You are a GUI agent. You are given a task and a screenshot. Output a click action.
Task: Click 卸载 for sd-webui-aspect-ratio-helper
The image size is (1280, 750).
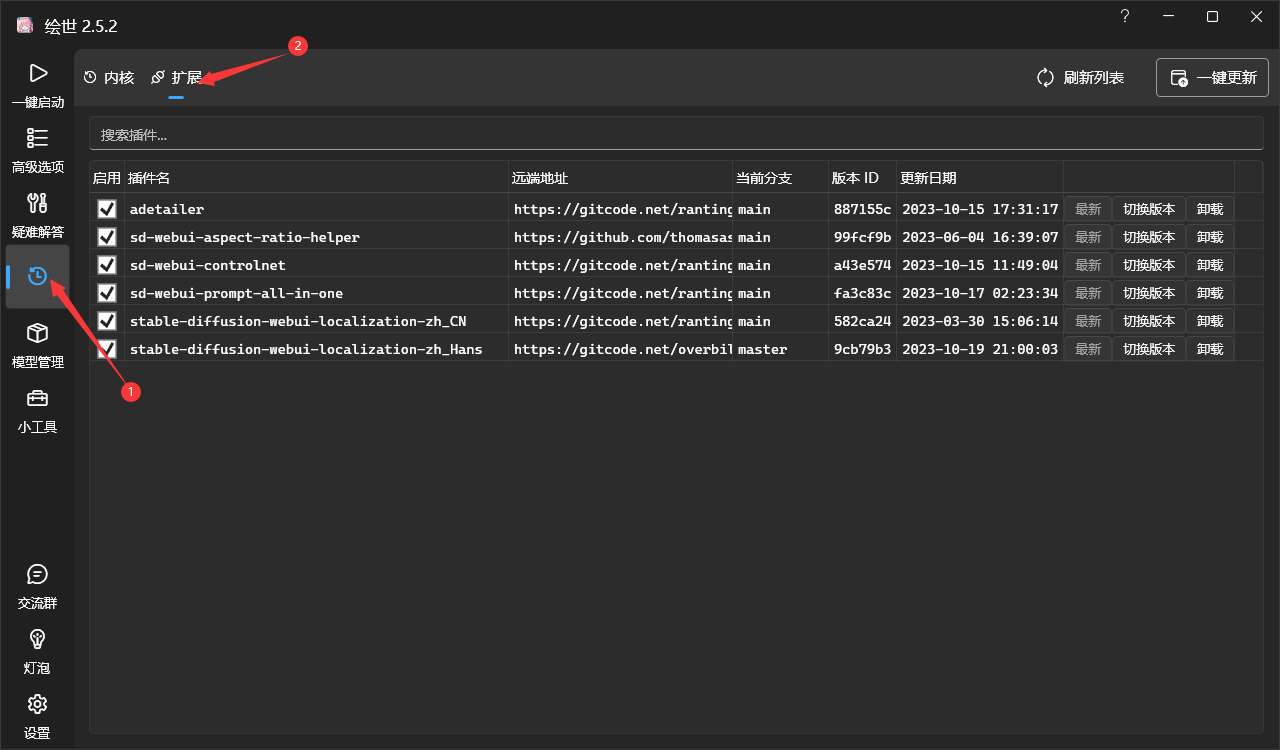coord(1210,237)
